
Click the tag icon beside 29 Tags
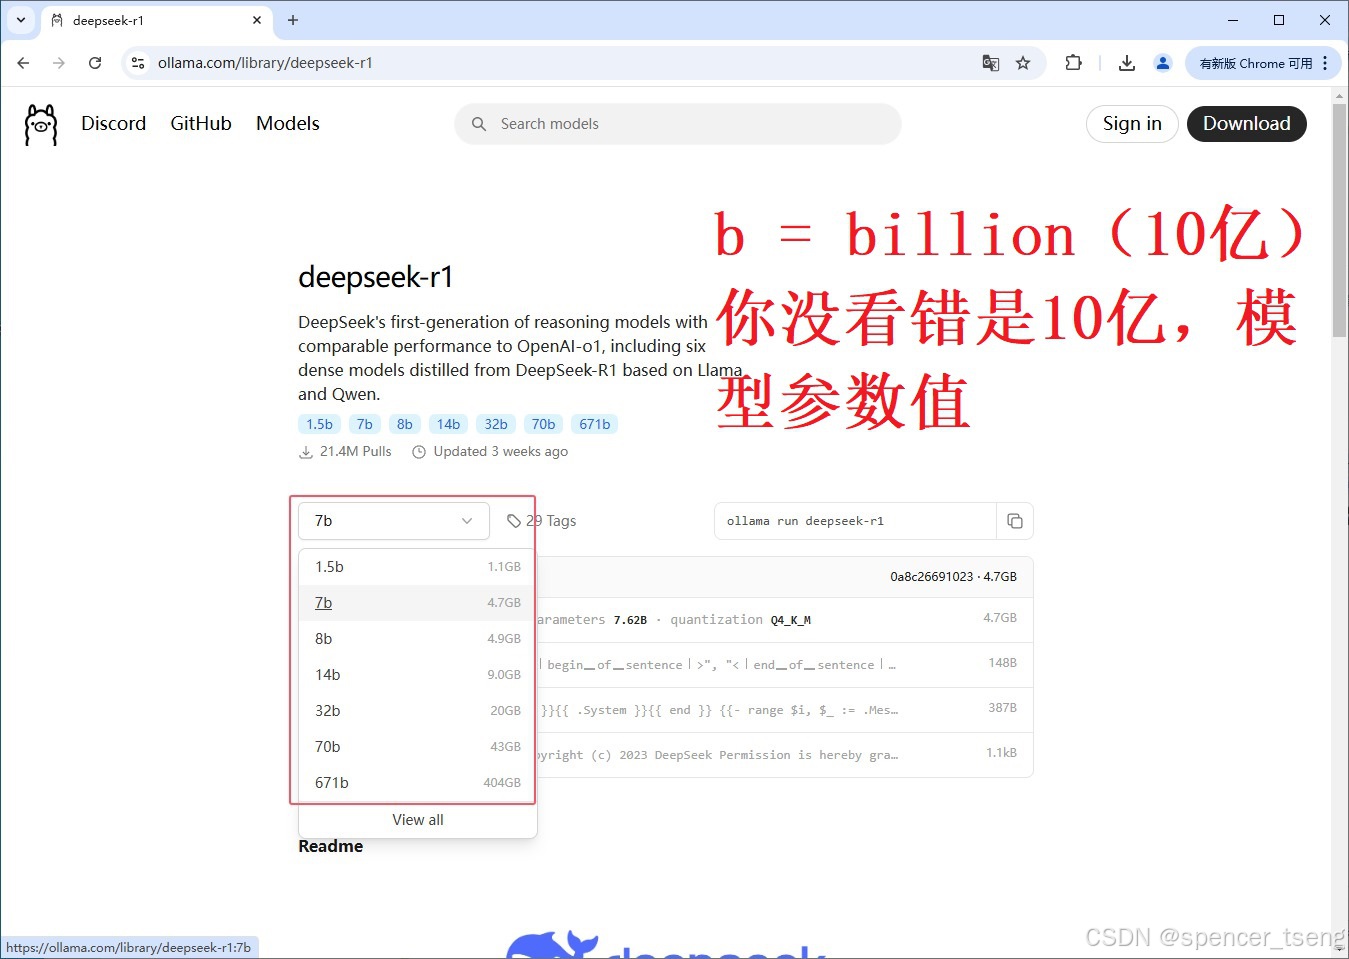point(514,521)
